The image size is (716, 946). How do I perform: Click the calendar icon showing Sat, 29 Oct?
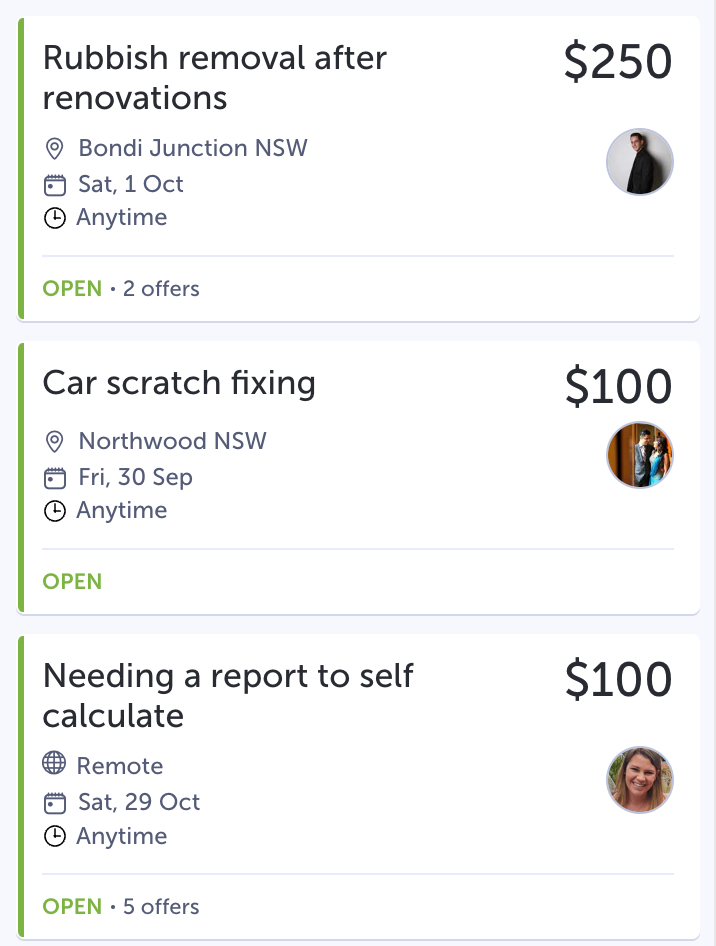[x=57, y=802]
